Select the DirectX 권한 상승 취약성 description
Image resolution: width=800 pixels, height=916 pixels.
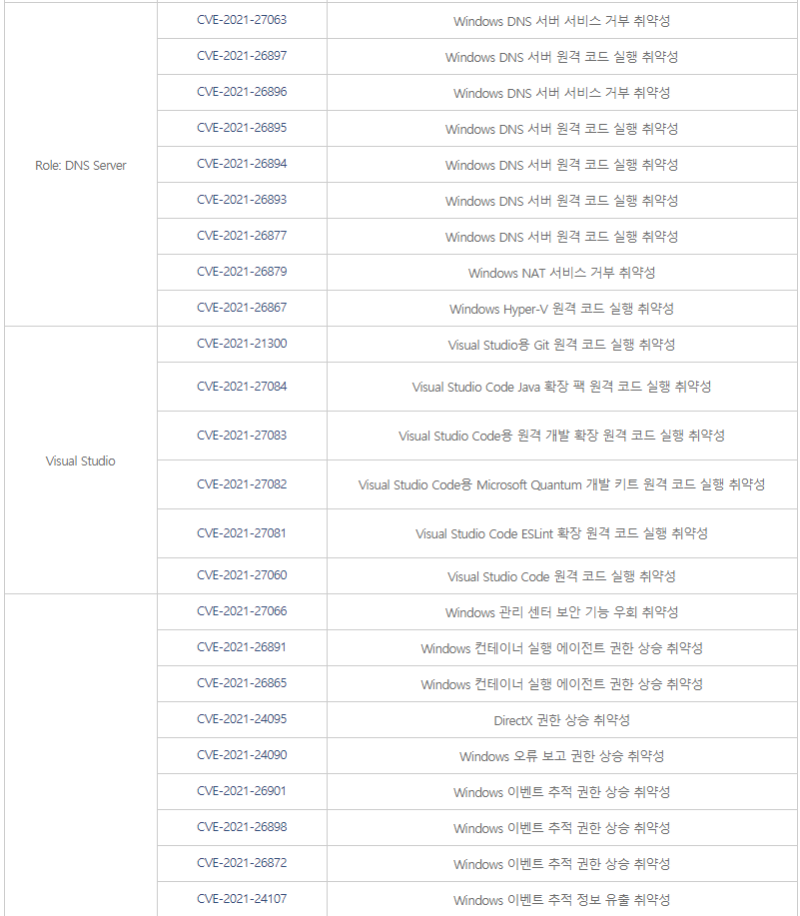[x=561, y=720]
